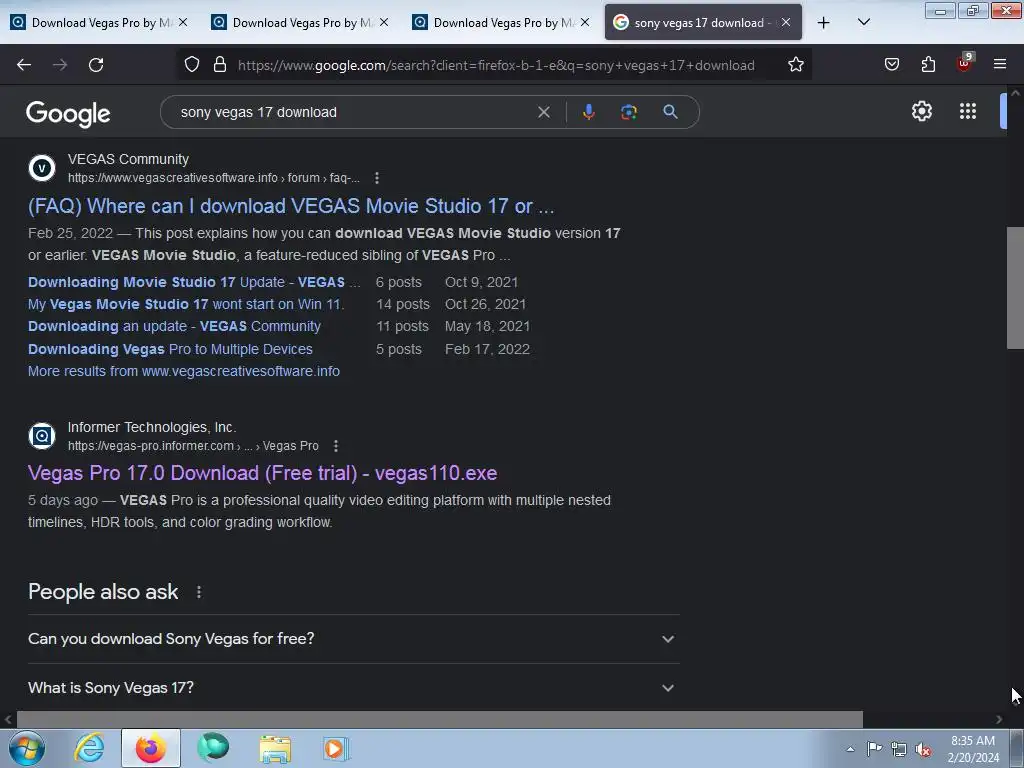Screen dimensions: 1024x768
Task: Open FAQ Where can I download VEGAS link
Action: click(x=291, y=206)
